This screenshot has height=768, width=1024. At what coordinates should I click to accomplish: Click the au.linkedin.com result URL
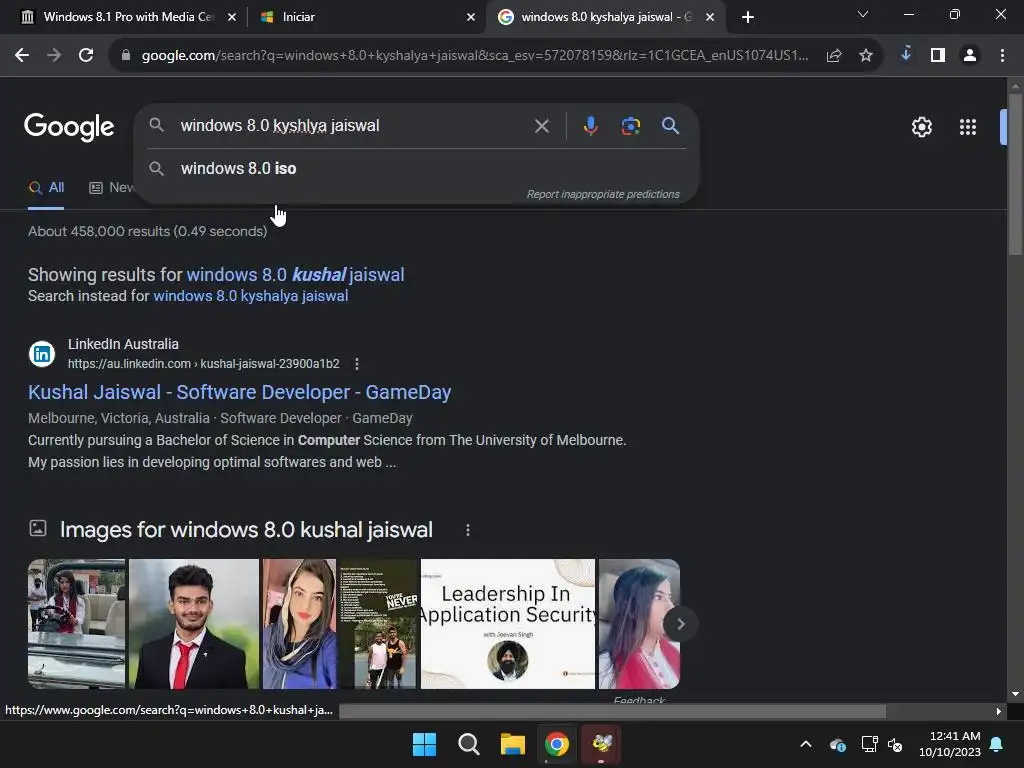click(204, 364)
